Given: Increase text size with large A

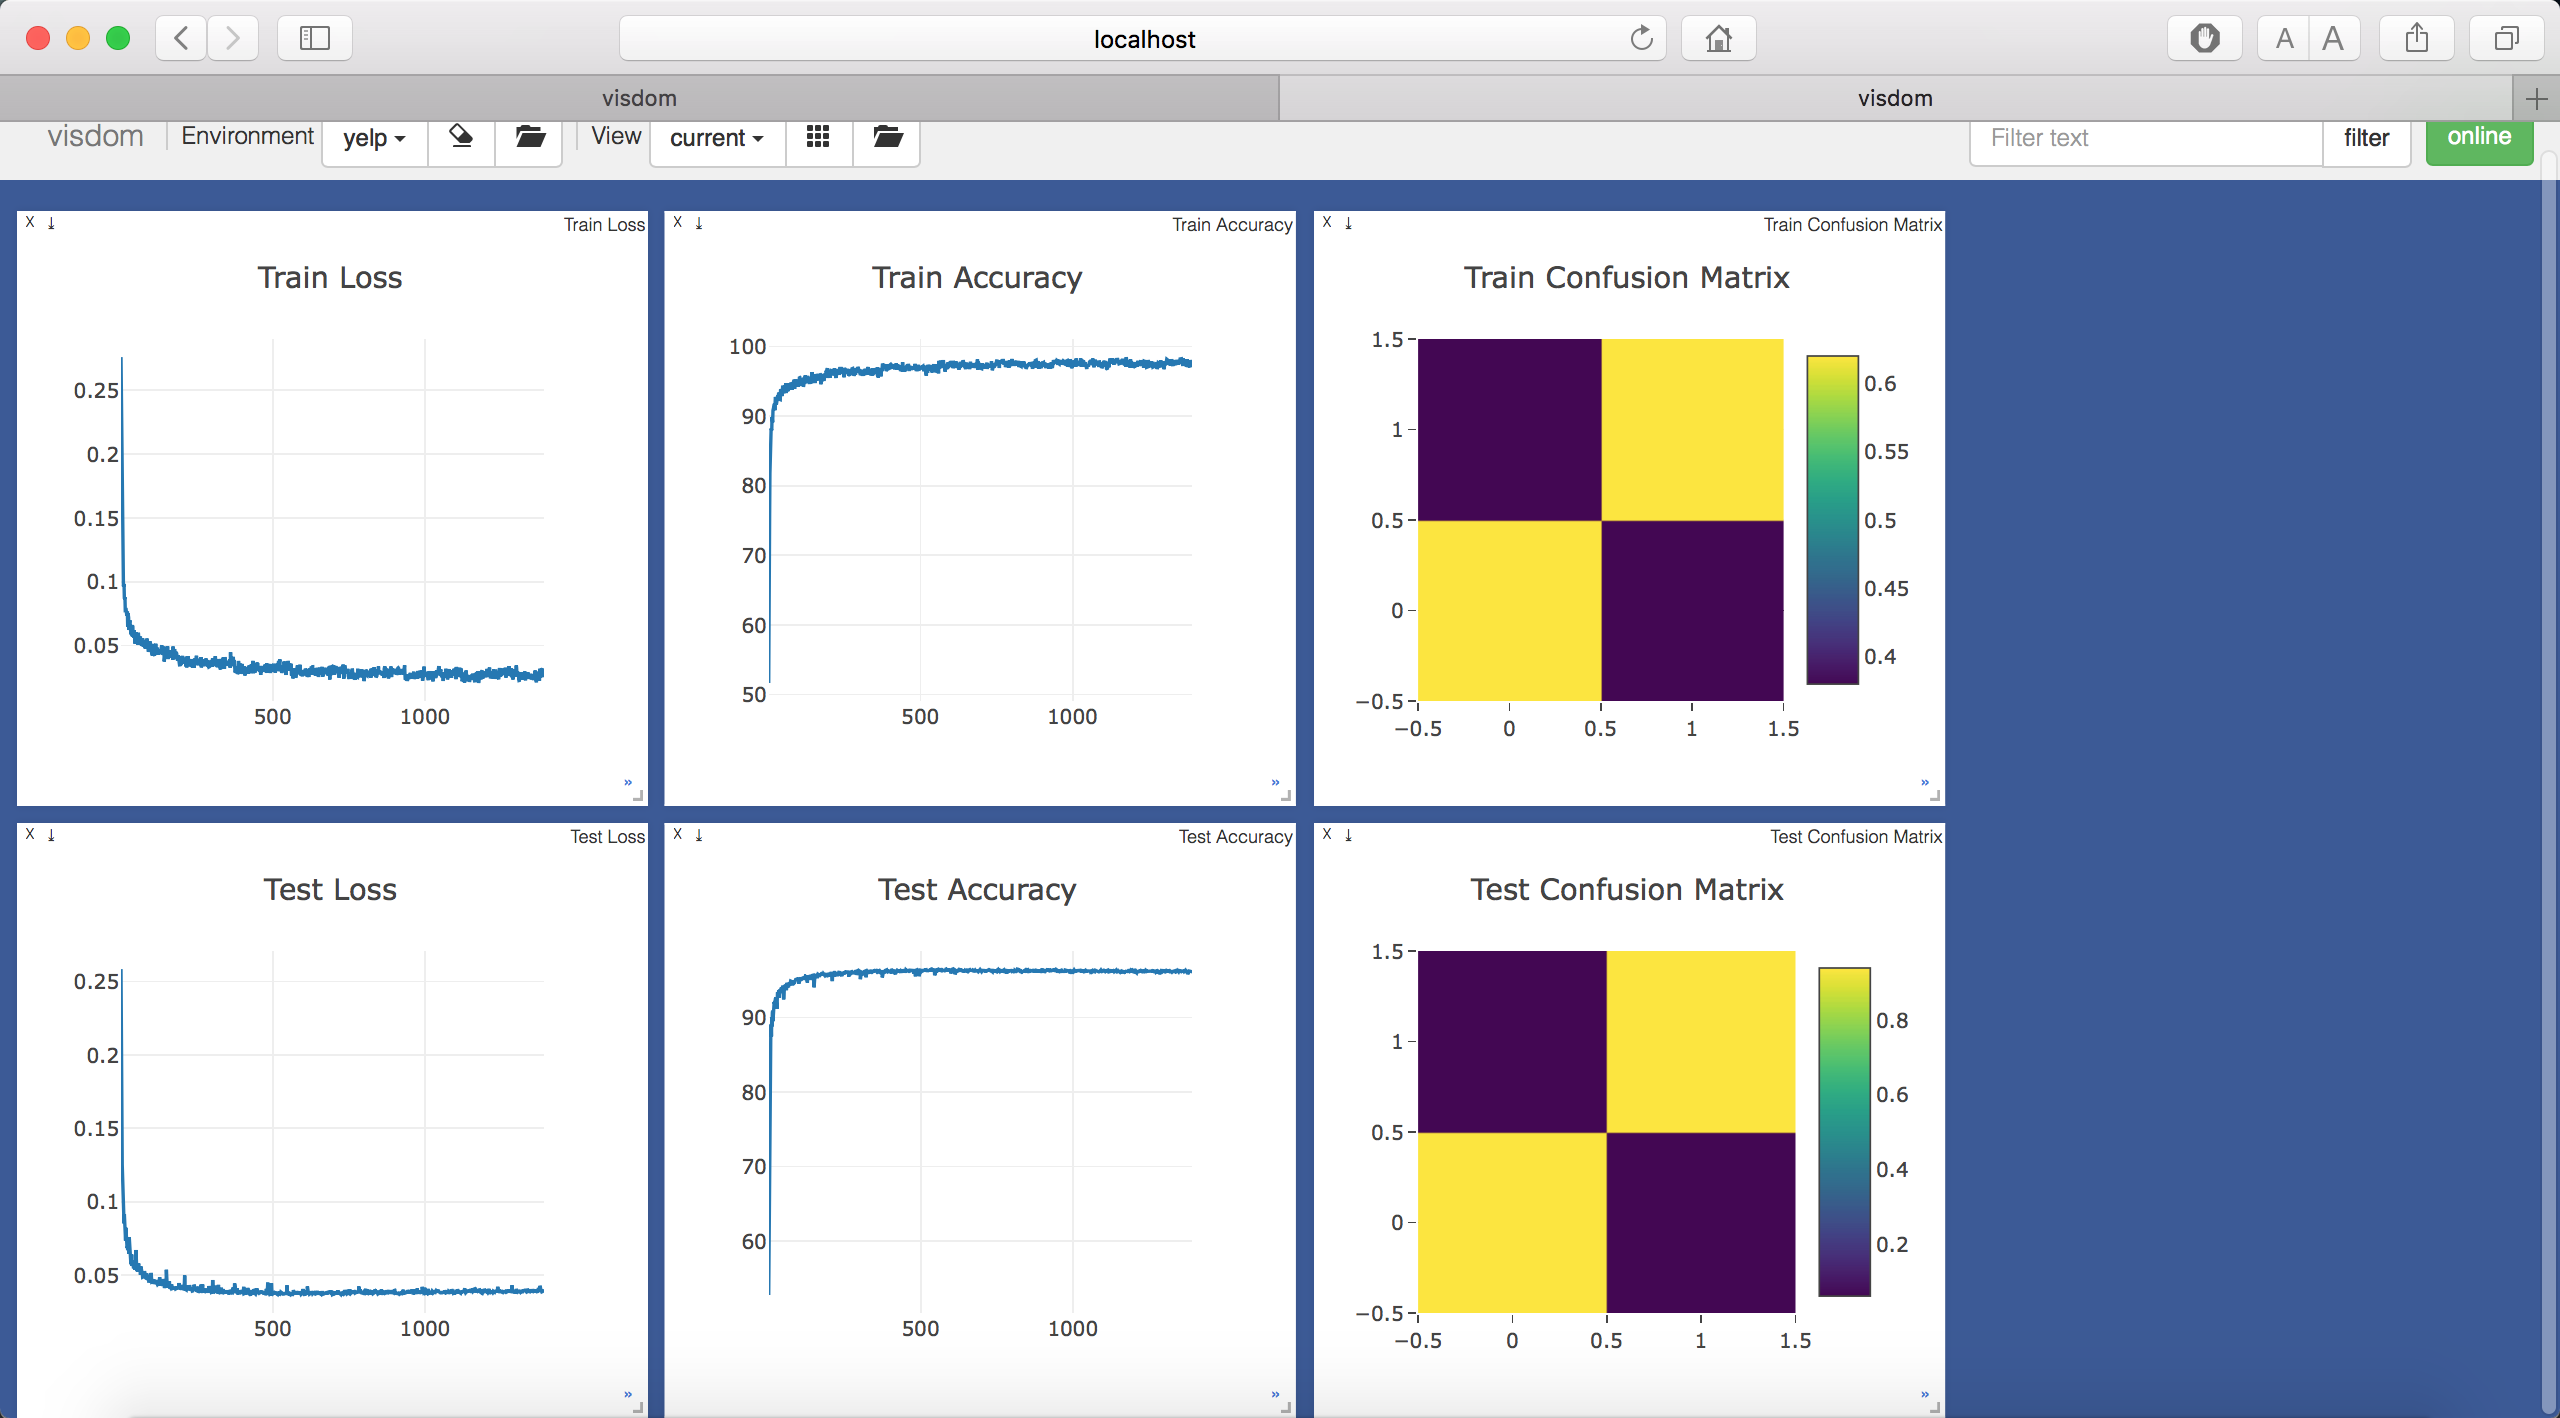Looking at the screenshot, I should 2334,38.
